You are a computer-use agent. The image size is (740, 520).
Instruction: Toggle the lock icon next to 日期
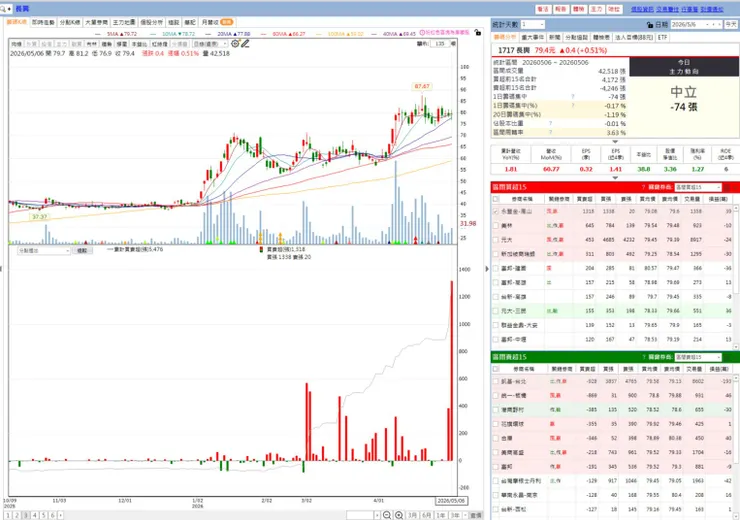[x=650, y=25]
